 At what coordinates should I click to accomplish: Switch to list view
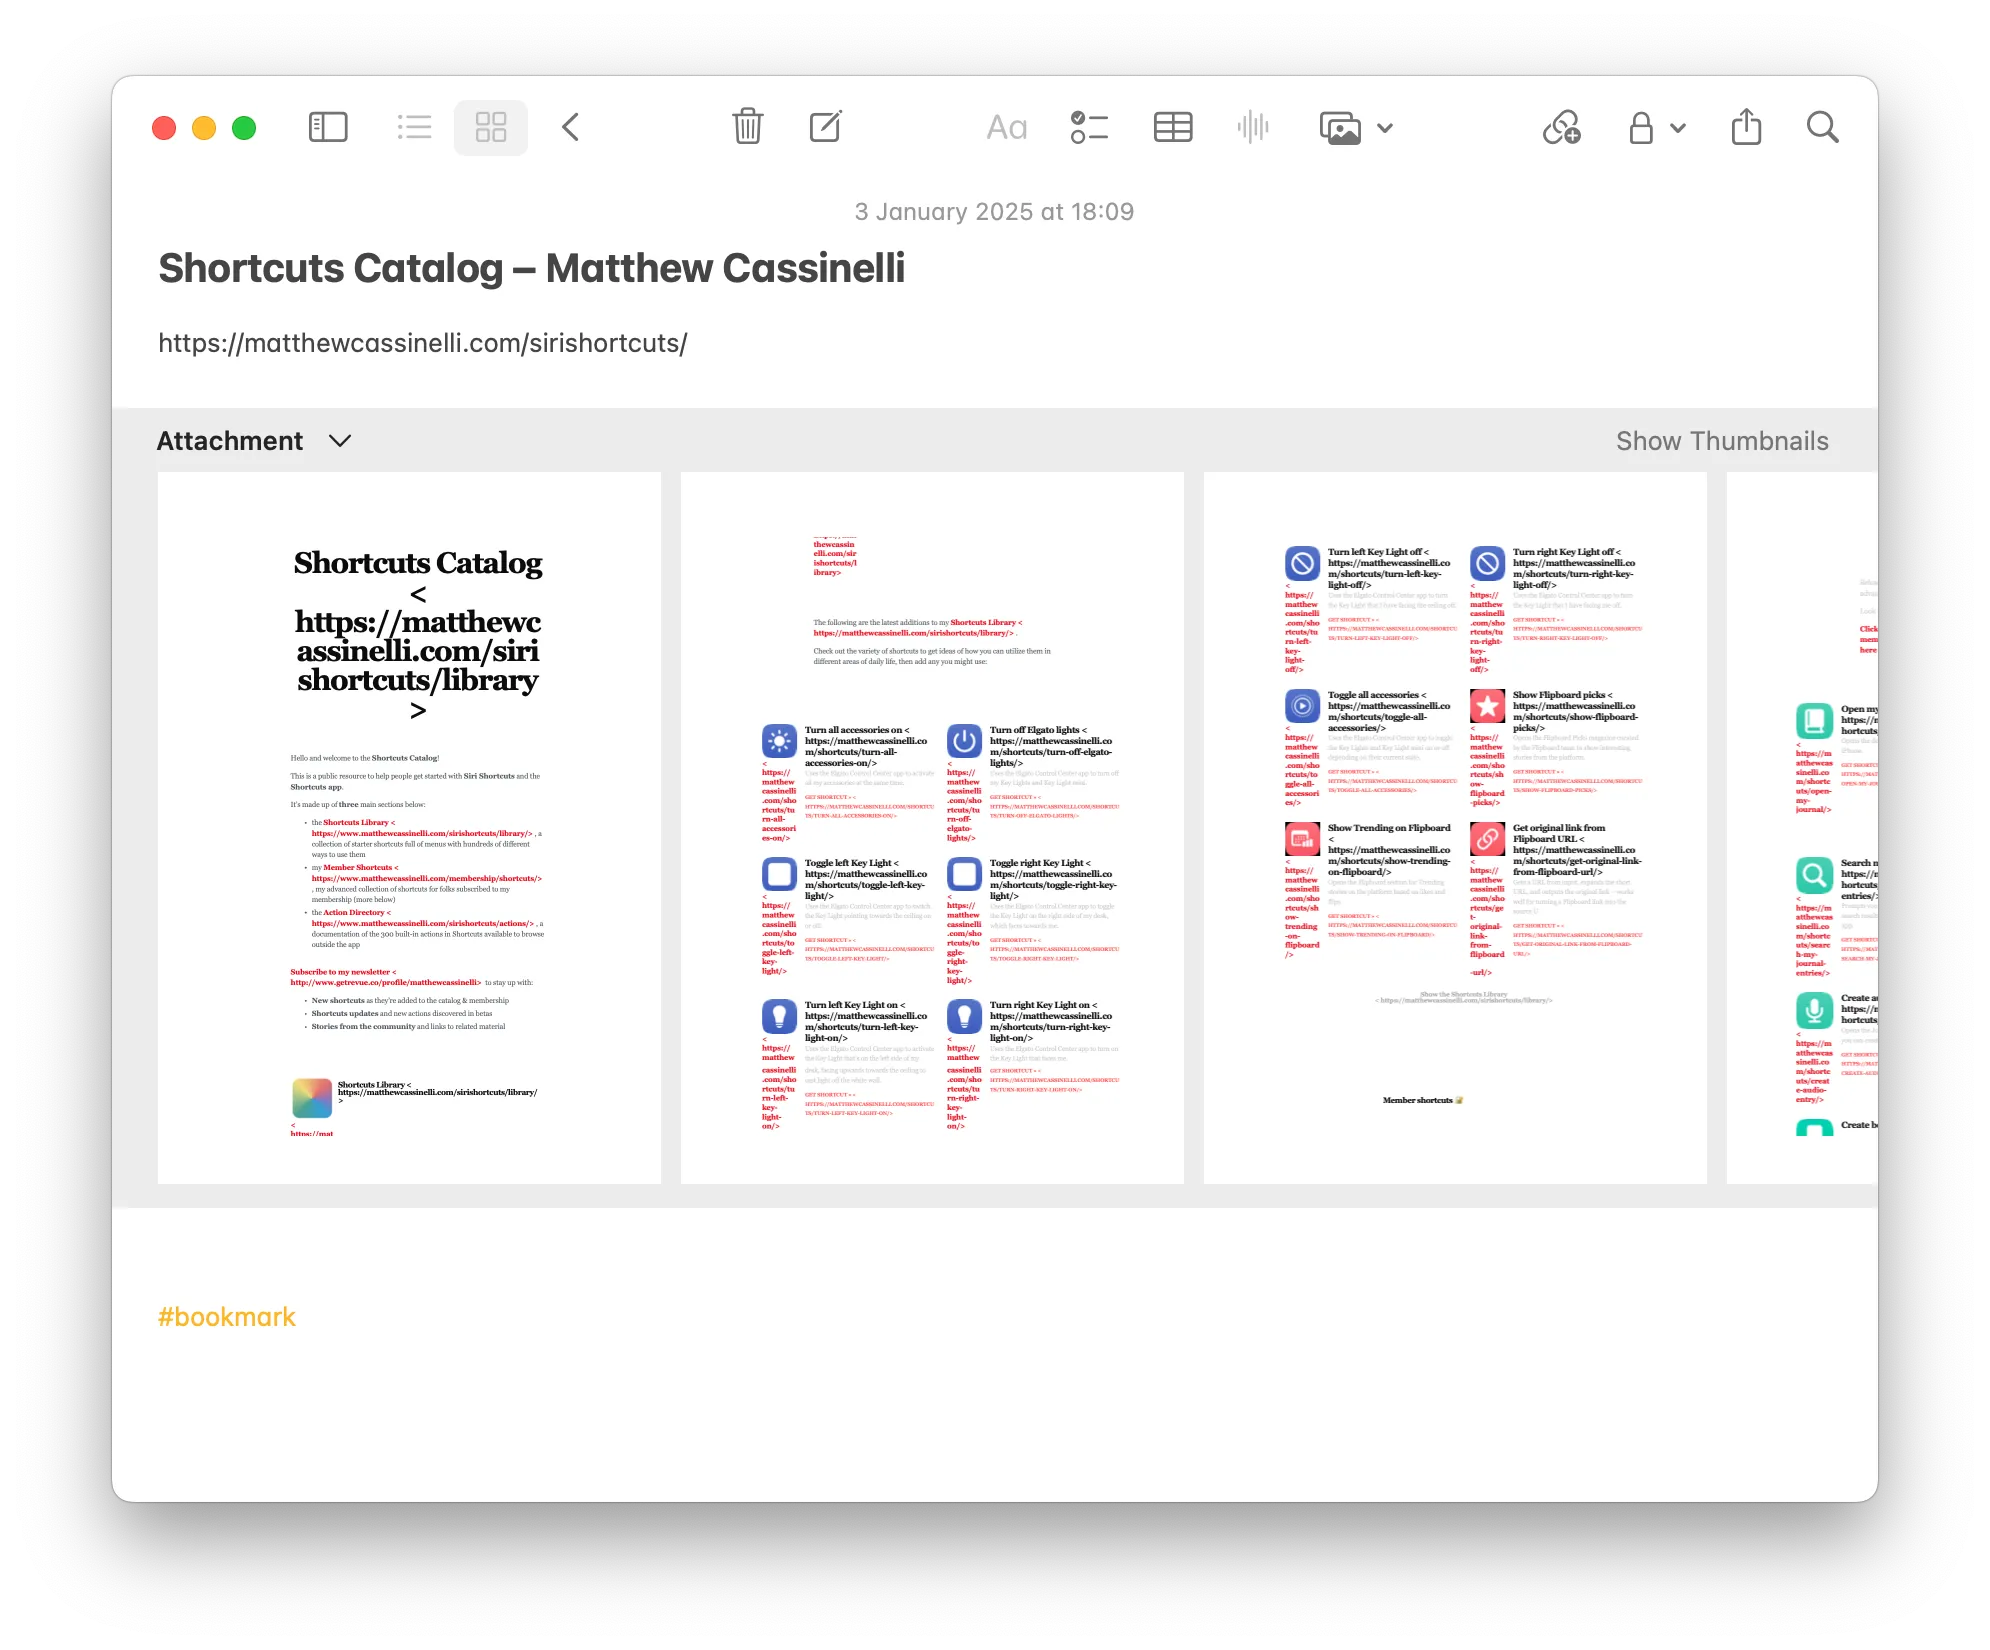coord(414,128)
